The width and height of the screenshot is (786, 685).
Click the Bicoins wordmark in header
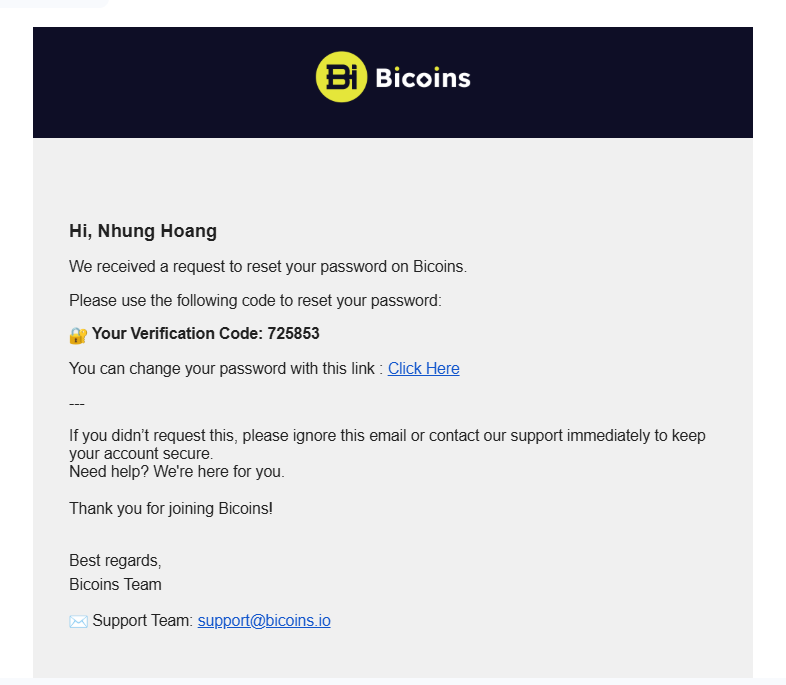(423, 78)
